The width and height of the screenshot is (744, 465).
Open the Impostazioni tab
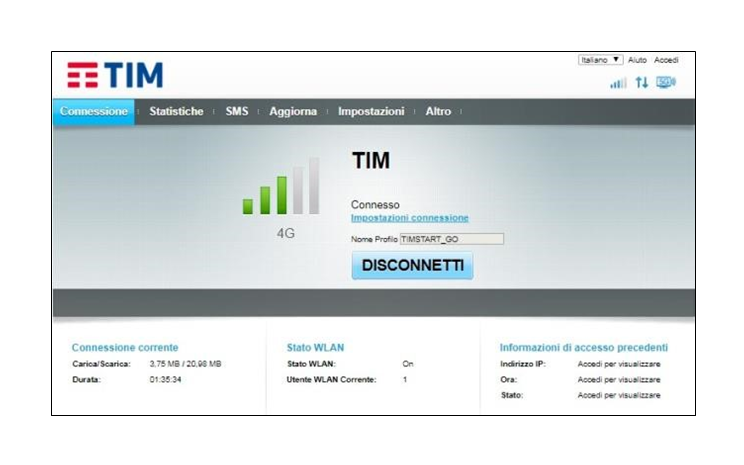(371, 112)
